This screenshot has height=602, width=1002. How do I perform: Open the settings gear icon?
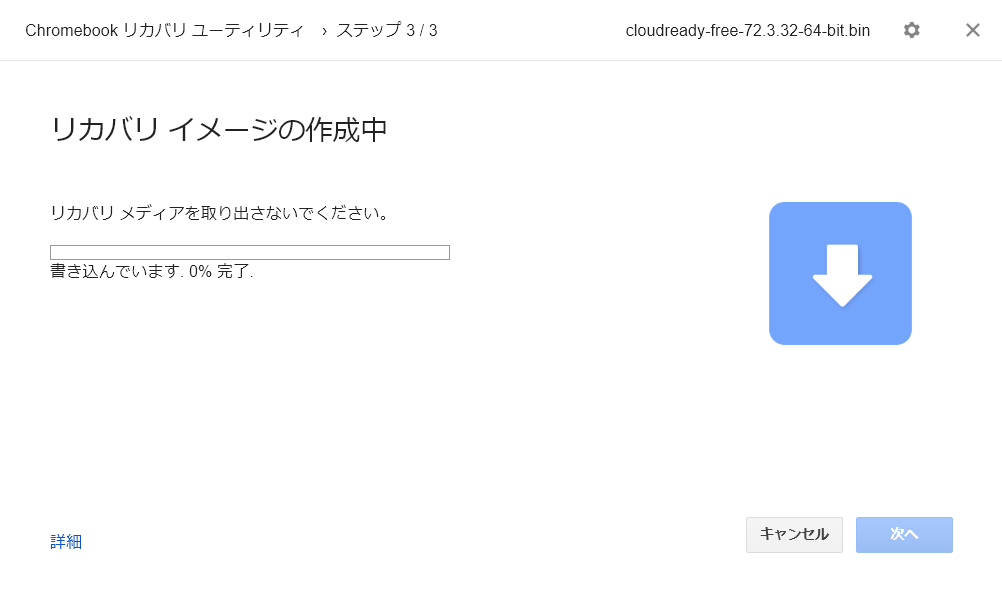[x=911, y=30]
